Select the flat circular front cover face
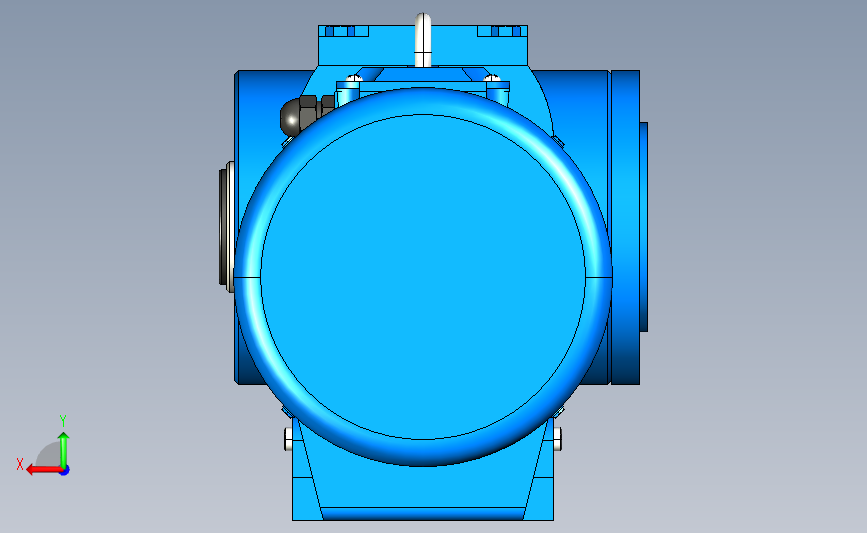Screen dimensions: 867x533 tap(423, 277)
